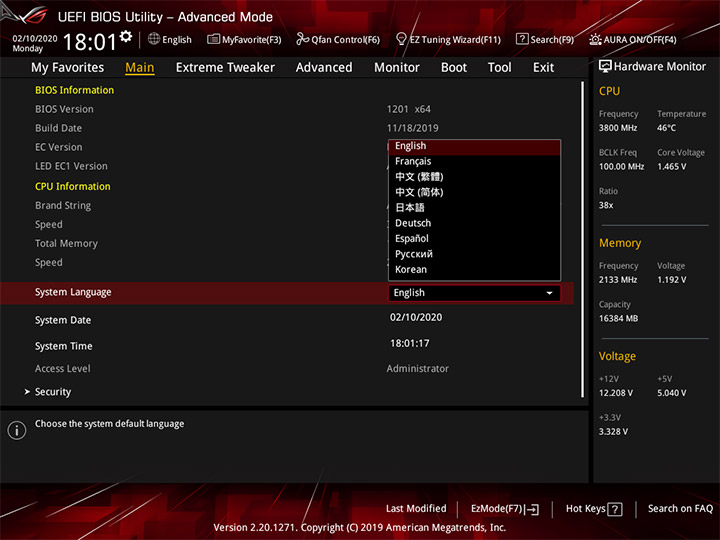Click the Administrator access level value
This screenshot has height=540, width=720.
pyautogui.click(x=417, y=368)
